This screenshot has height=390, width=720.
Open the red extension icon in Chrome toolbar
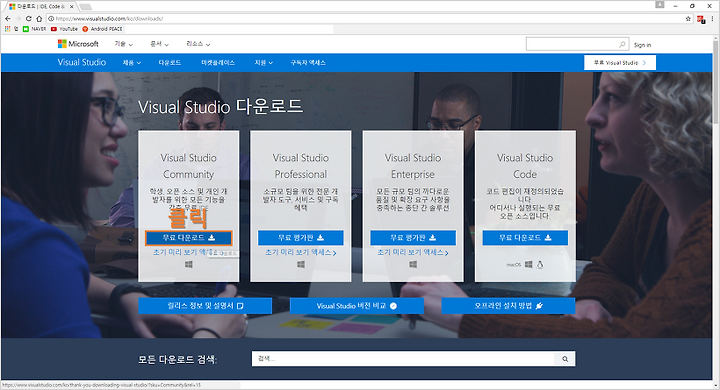701,19
